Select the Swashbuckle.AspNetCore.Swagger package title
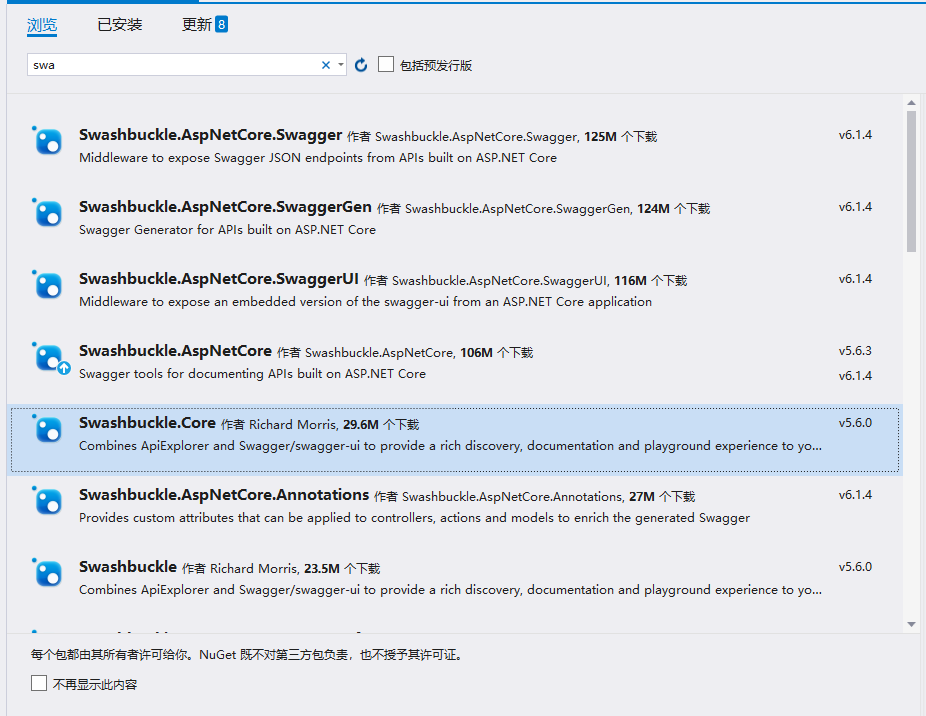Viewport: 926px width, 716px height. click(211, 135)
